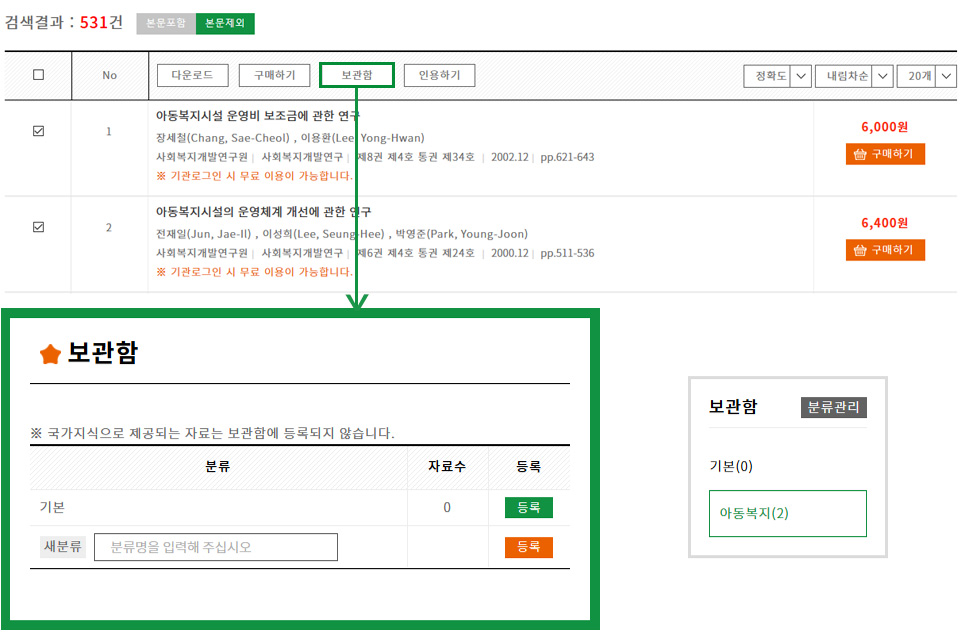The height and width of the screenshot is (640, 960).
Task: Click the 다운로드 button
Action: [x=192, y=75]
